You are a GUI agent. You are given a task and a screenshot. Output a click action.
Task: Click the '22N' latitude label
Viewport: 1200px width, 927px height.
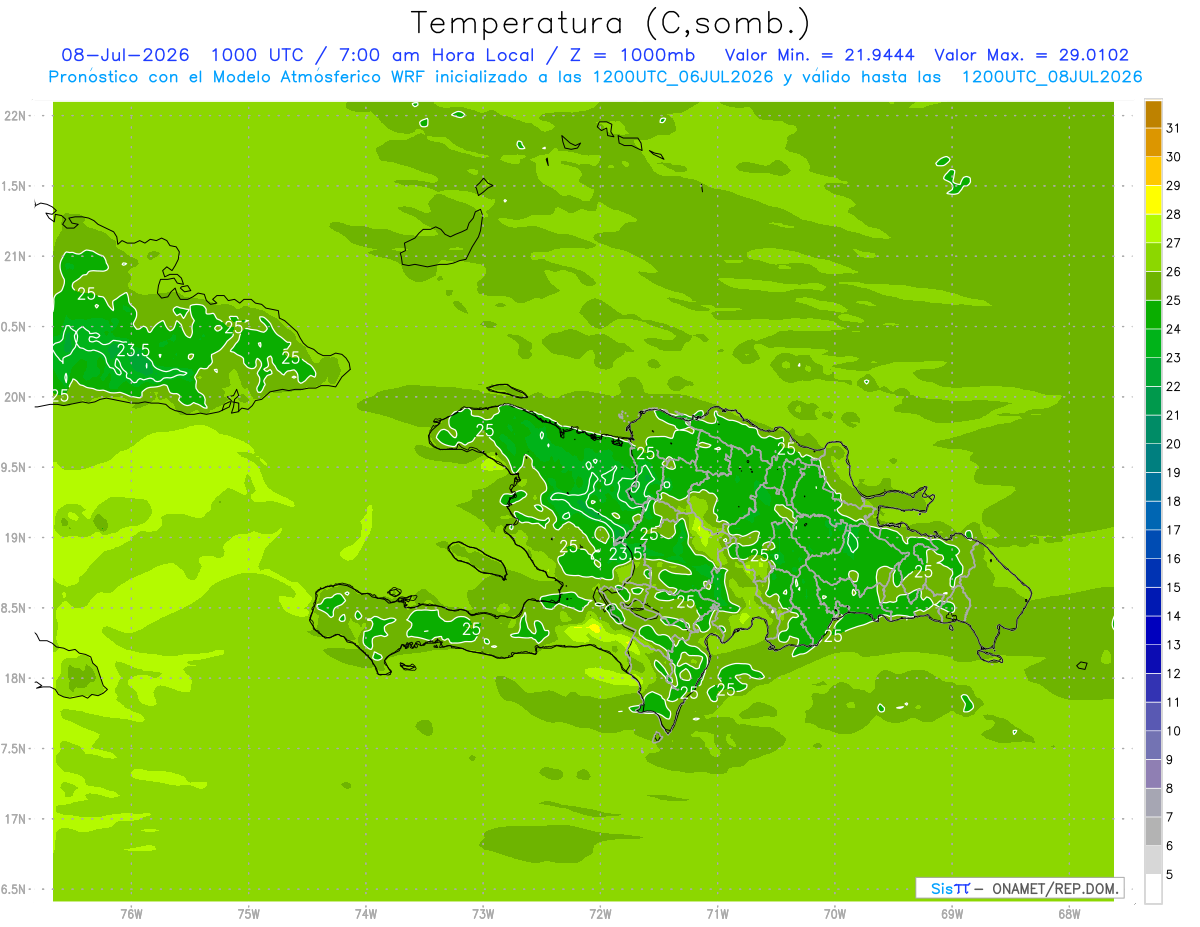point(16,116)
